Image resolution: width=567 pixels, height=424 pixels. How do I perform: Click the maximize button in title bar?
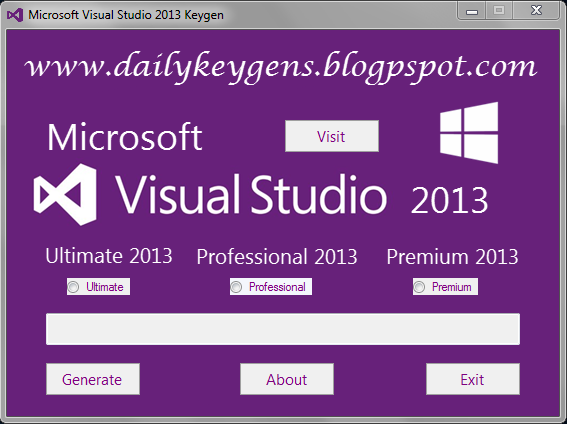(499, 10)
